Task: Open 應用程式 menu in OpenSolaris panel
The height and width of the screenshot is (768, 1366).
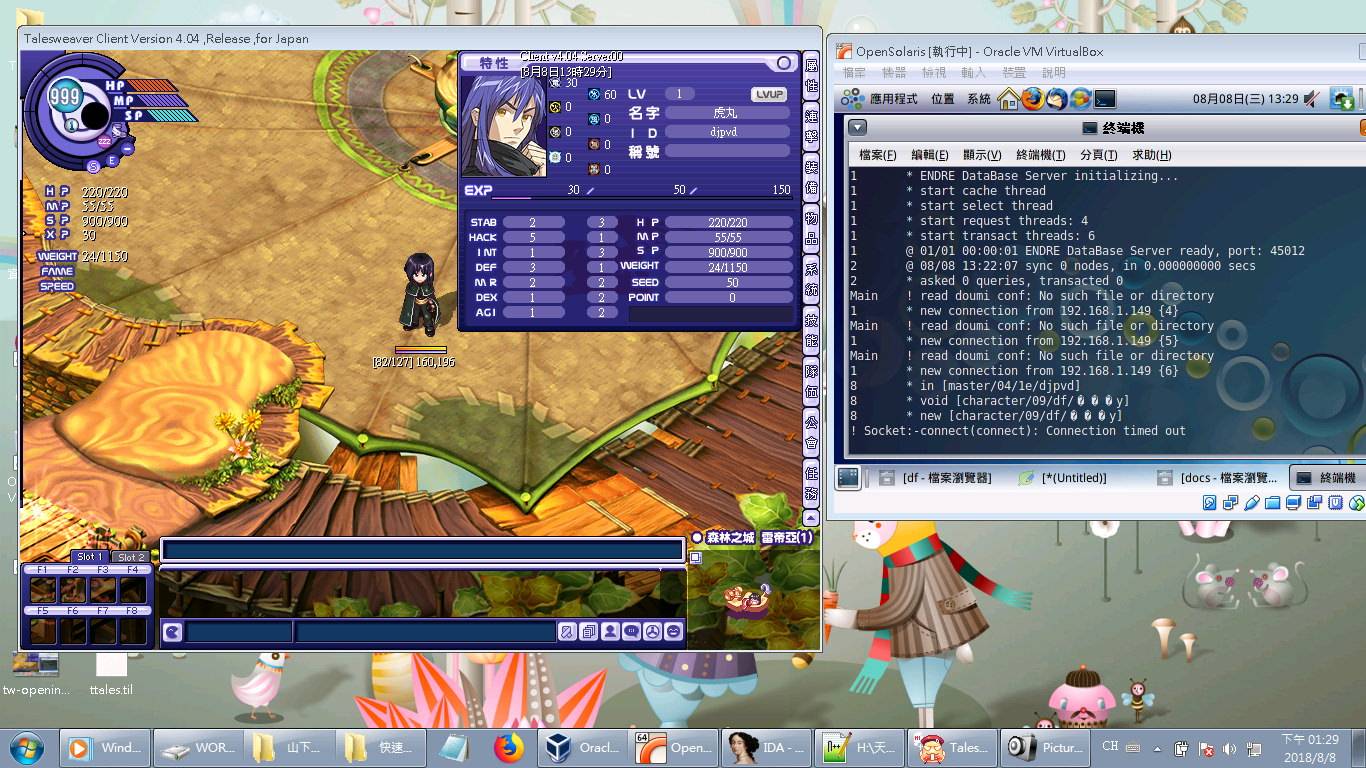Action: (893, 99)
